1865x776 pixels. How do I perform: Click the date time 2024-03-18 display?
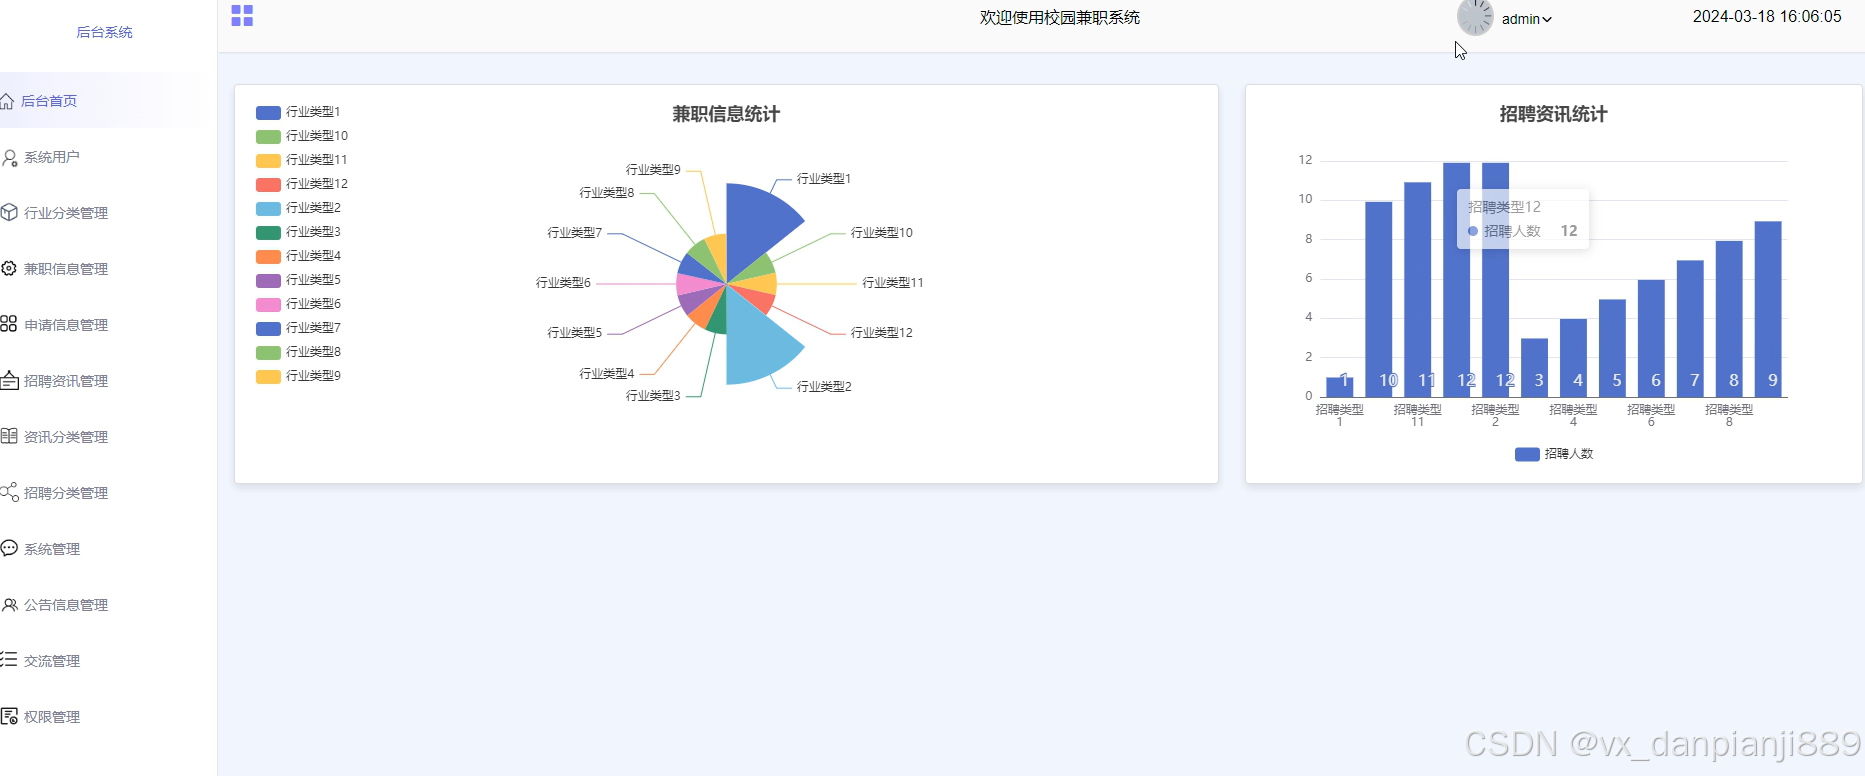pos(1767,17)
